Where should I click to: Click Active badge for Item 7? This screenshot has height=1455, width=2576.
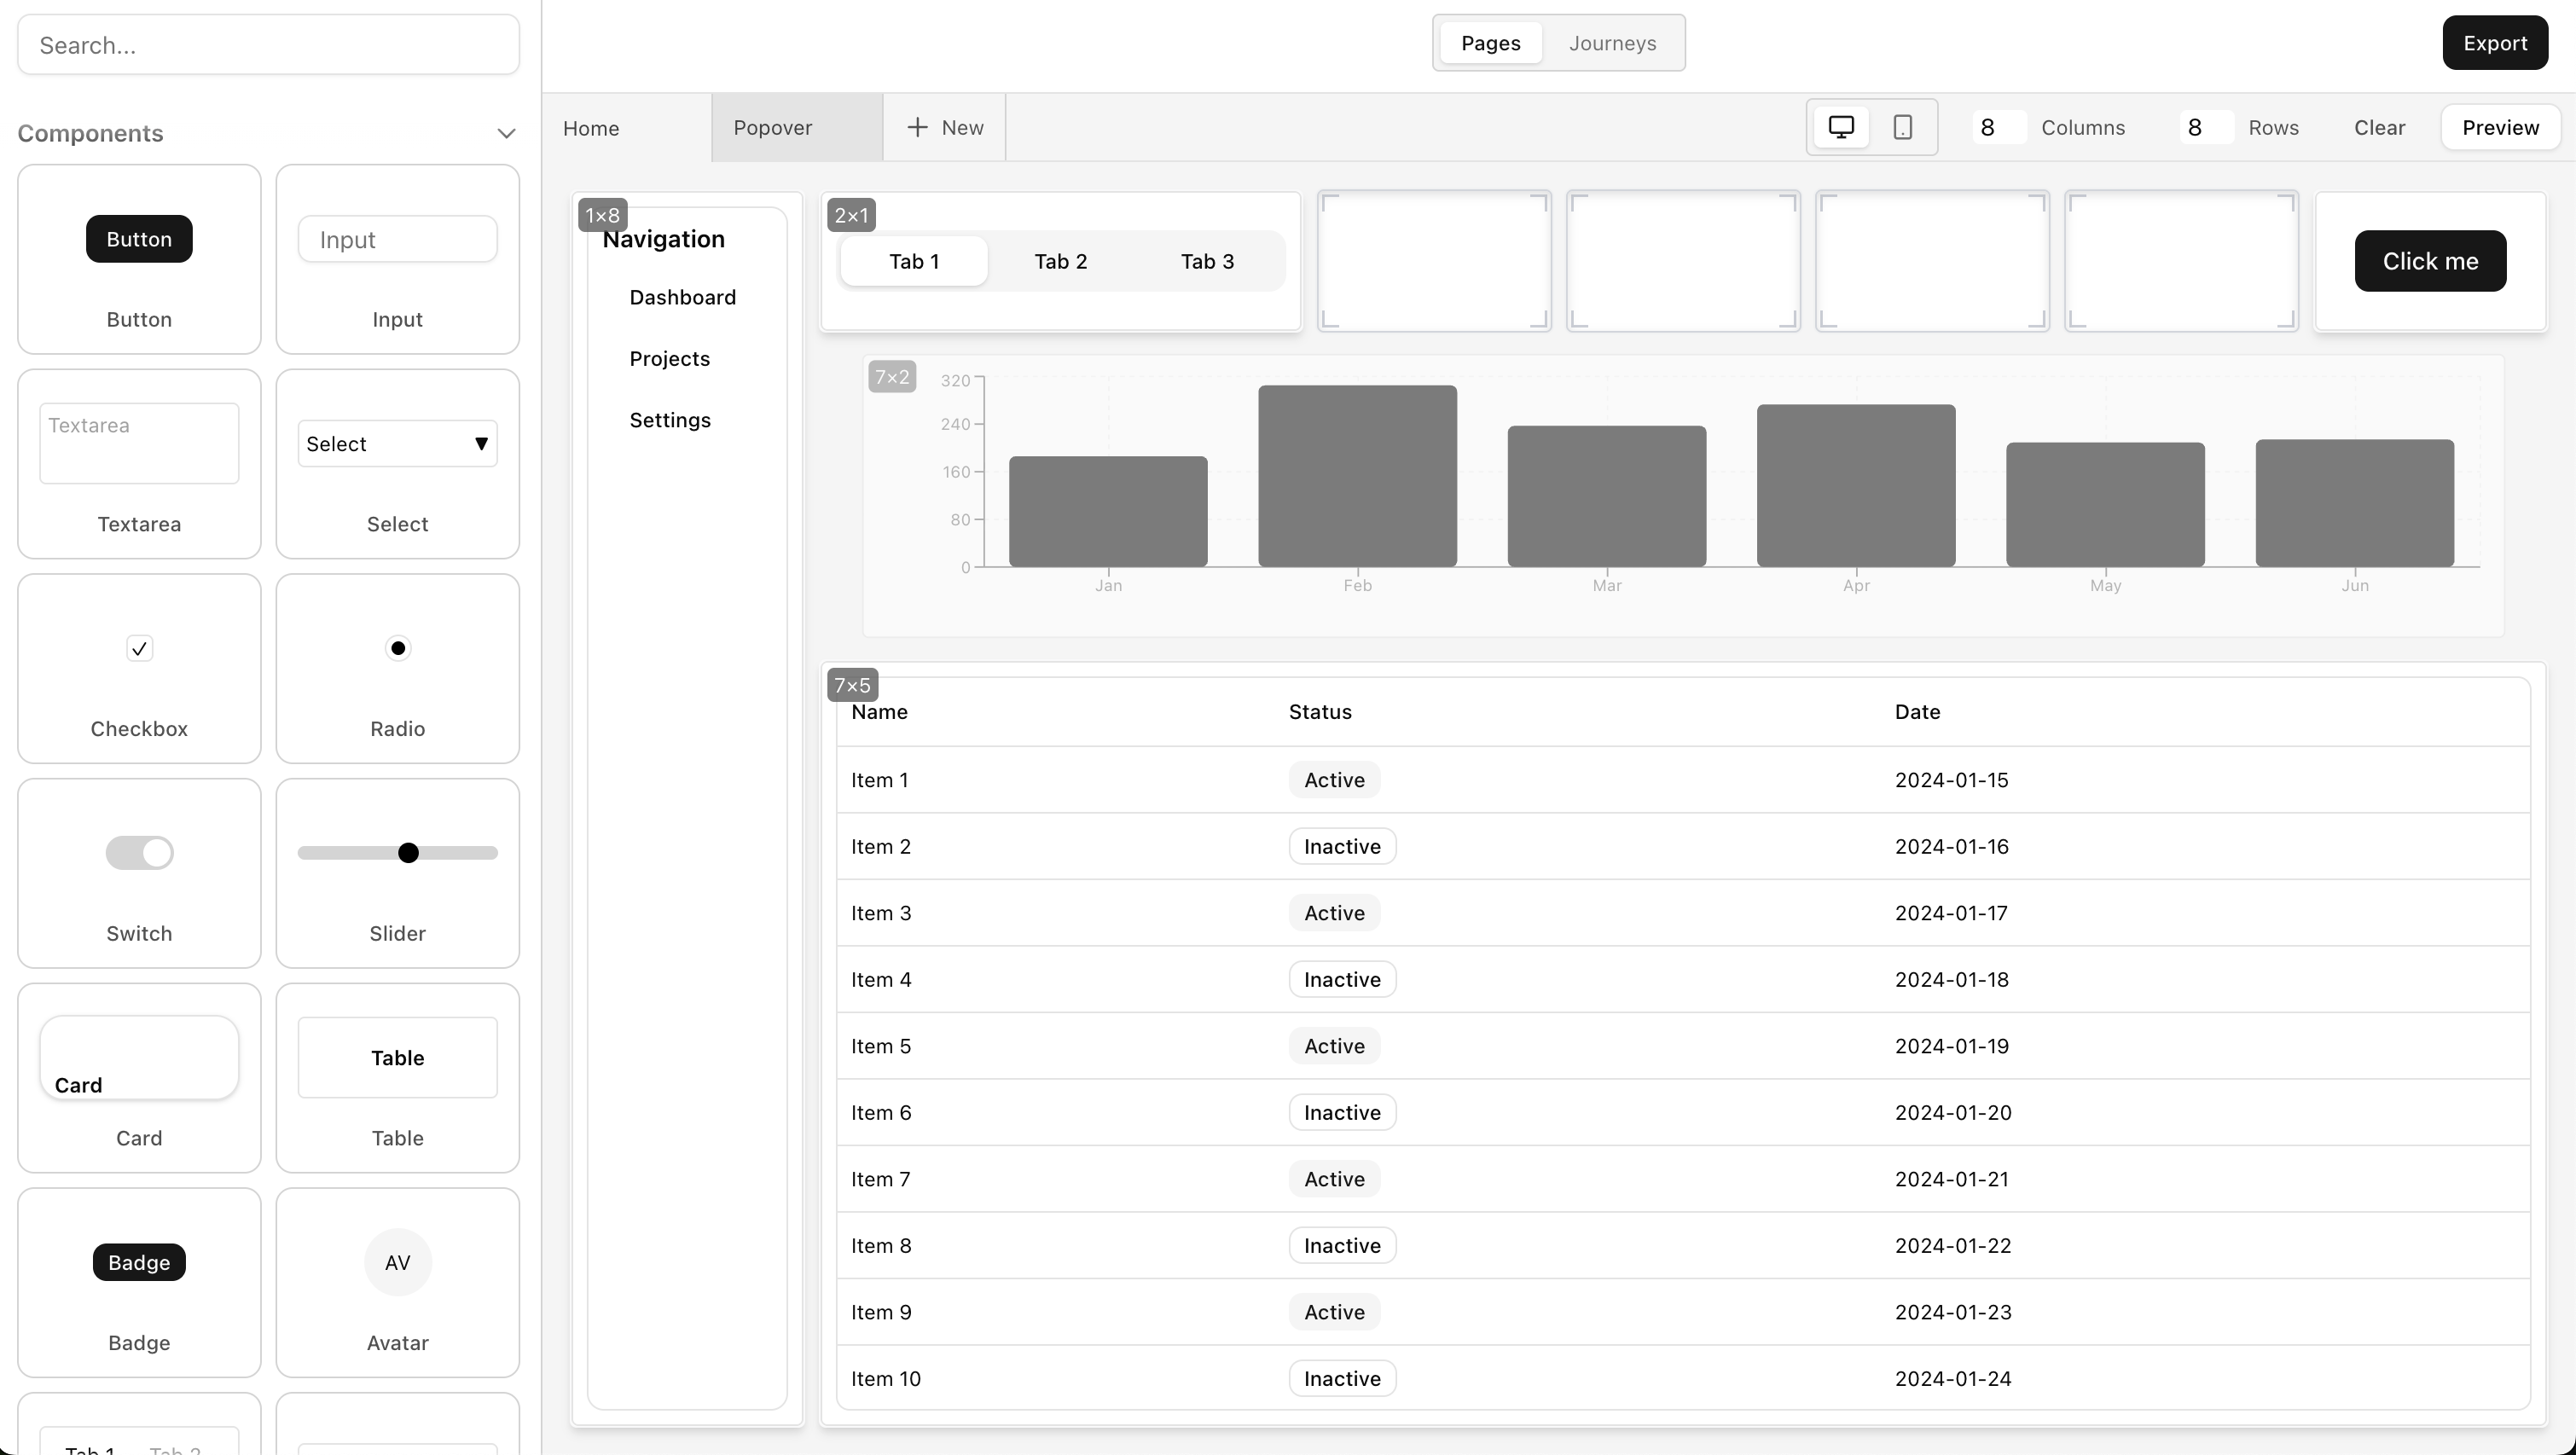pos(1334,1179)
